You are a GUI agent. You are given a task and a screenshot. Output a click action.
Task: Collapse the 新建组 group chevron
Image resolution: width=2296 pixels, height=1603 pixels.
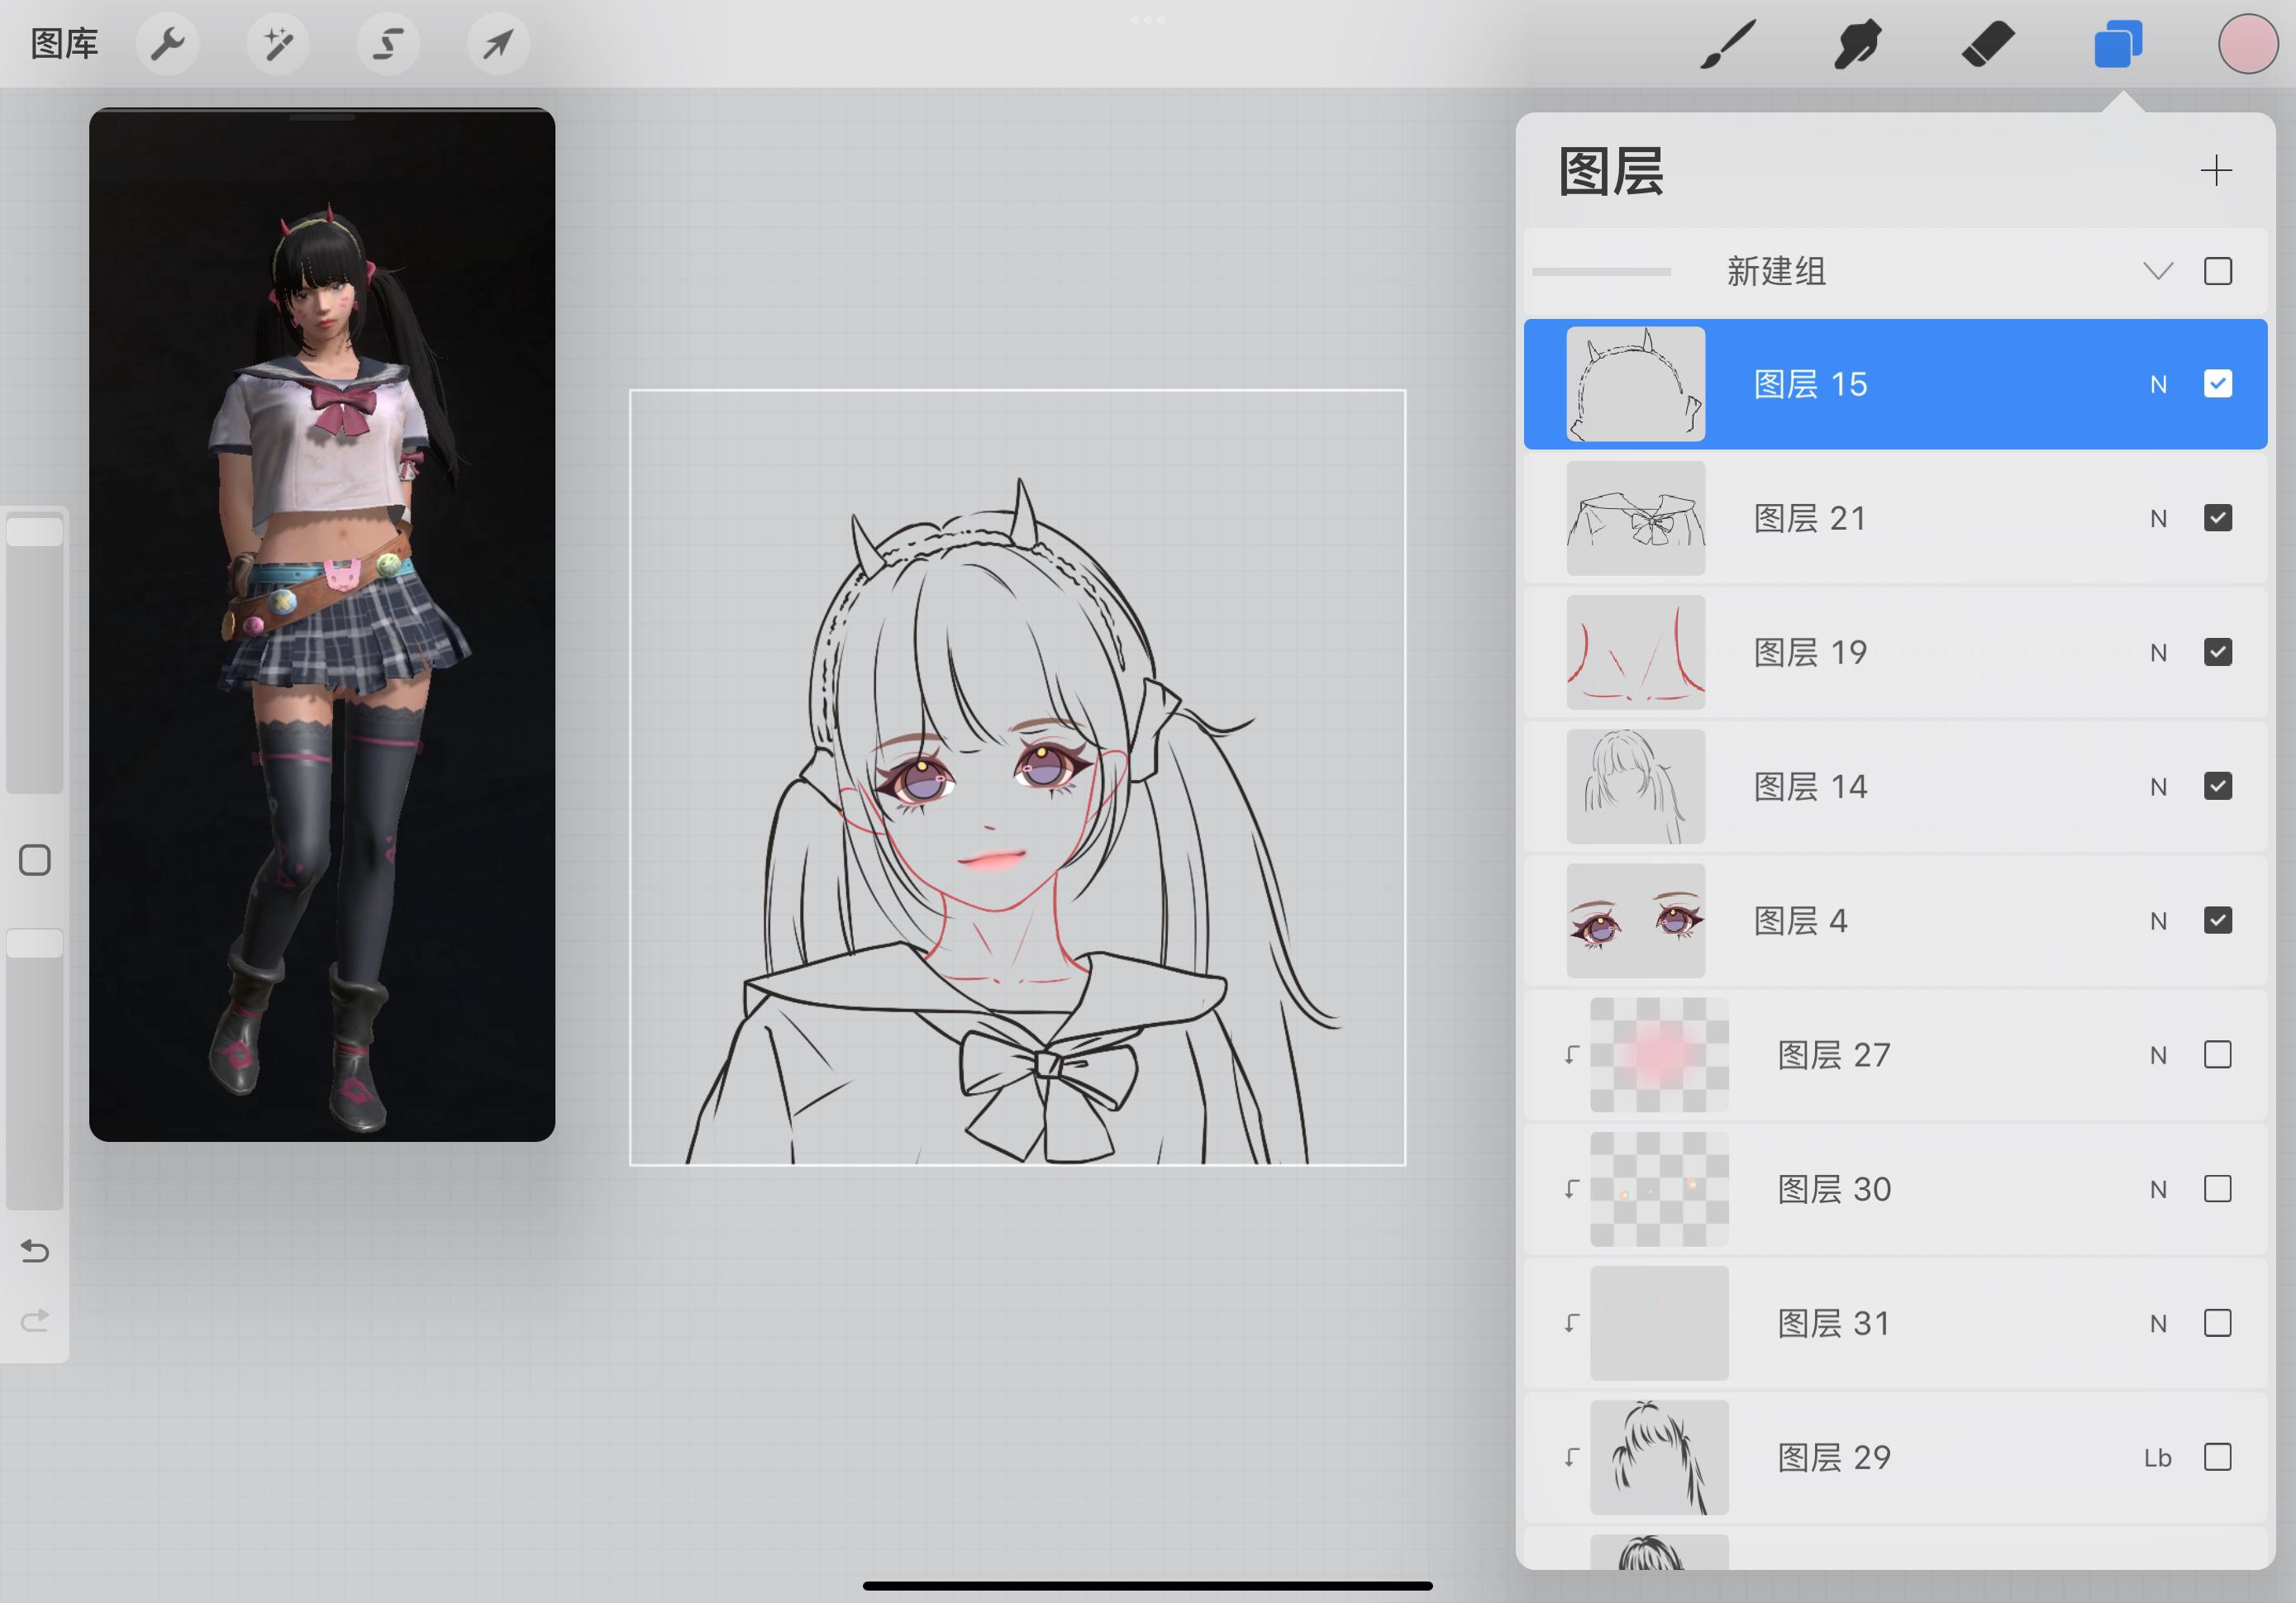click(x=2158, y=271)
